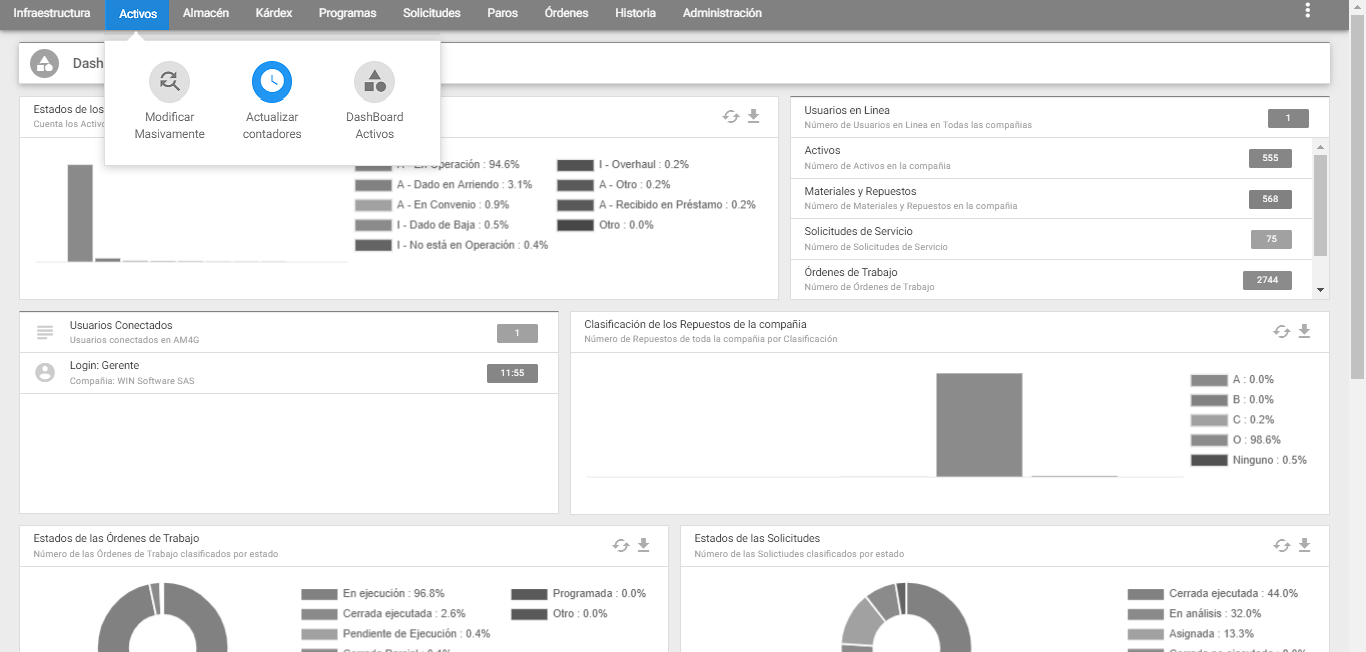This screenshot has width=1366, height=652.
Task: Toggle legend Programada : 0.0%
Action: 579,593
